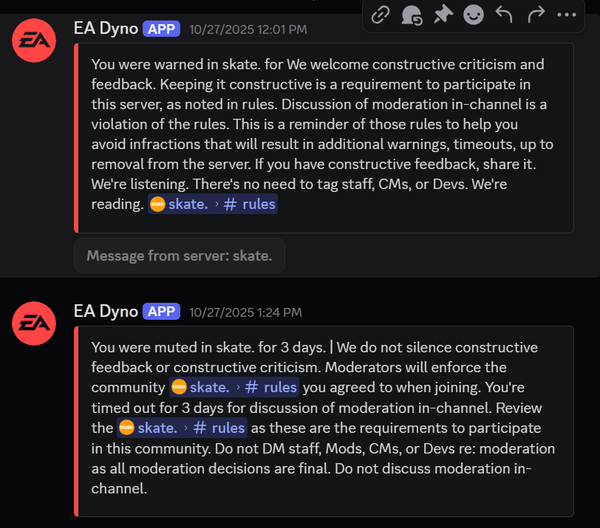
Task: Click the EA Dyno username on second message
Action: [105, 309]
